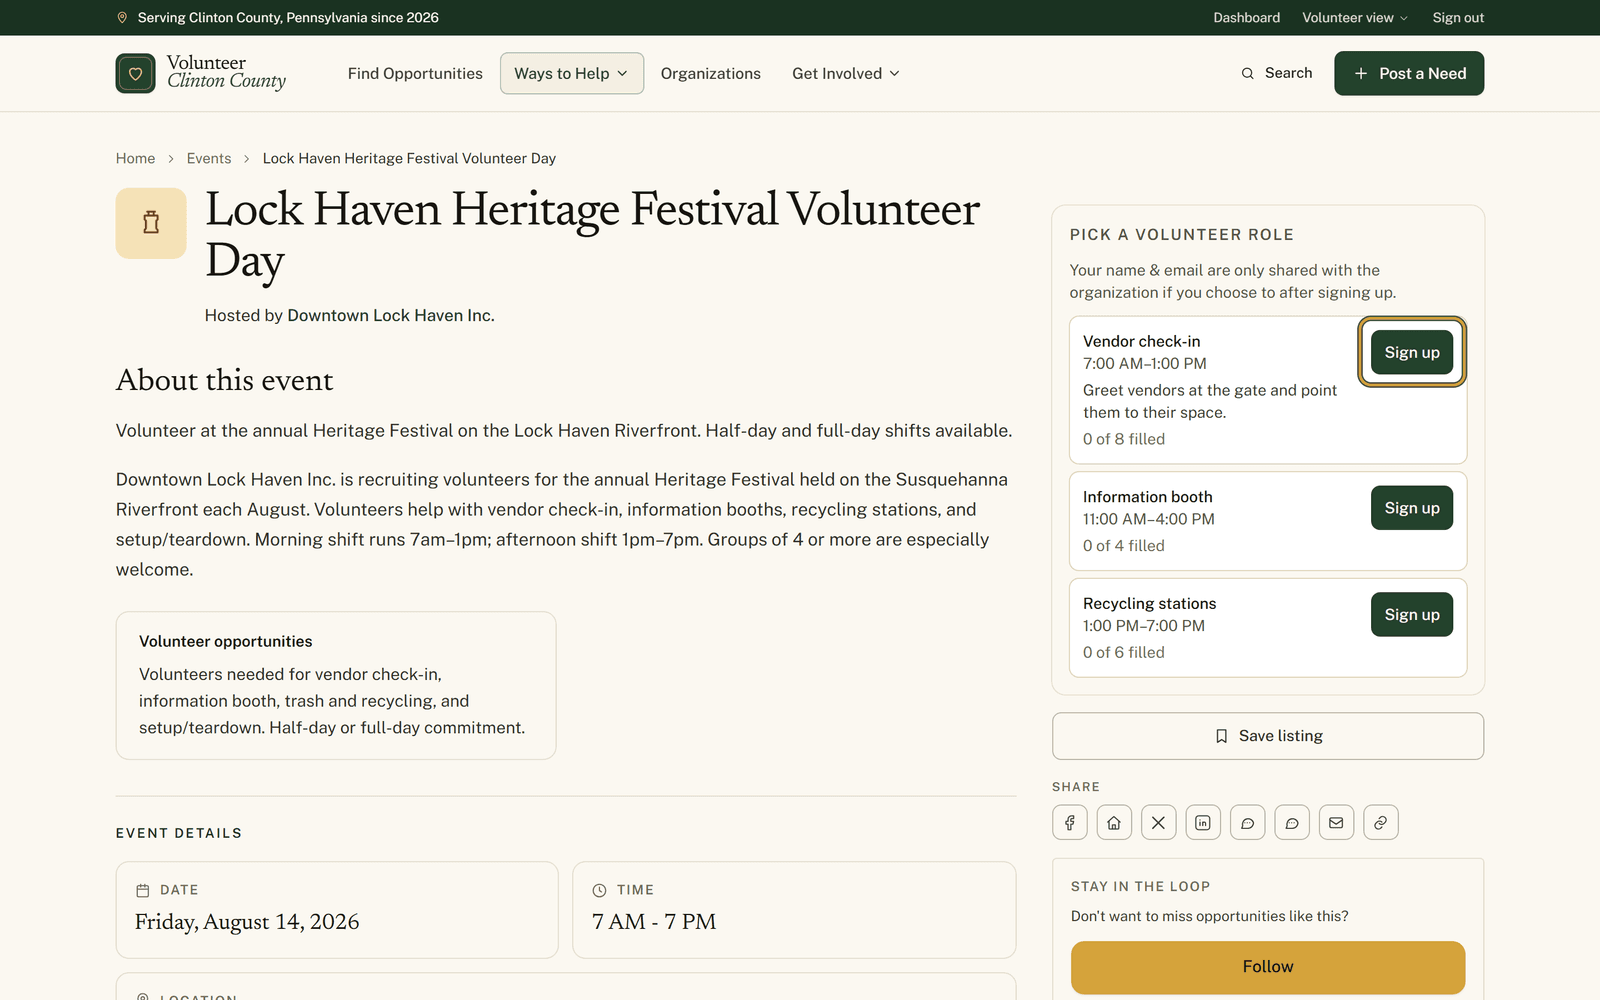Go to Home breadcrumb

click(x=135, y=158)
